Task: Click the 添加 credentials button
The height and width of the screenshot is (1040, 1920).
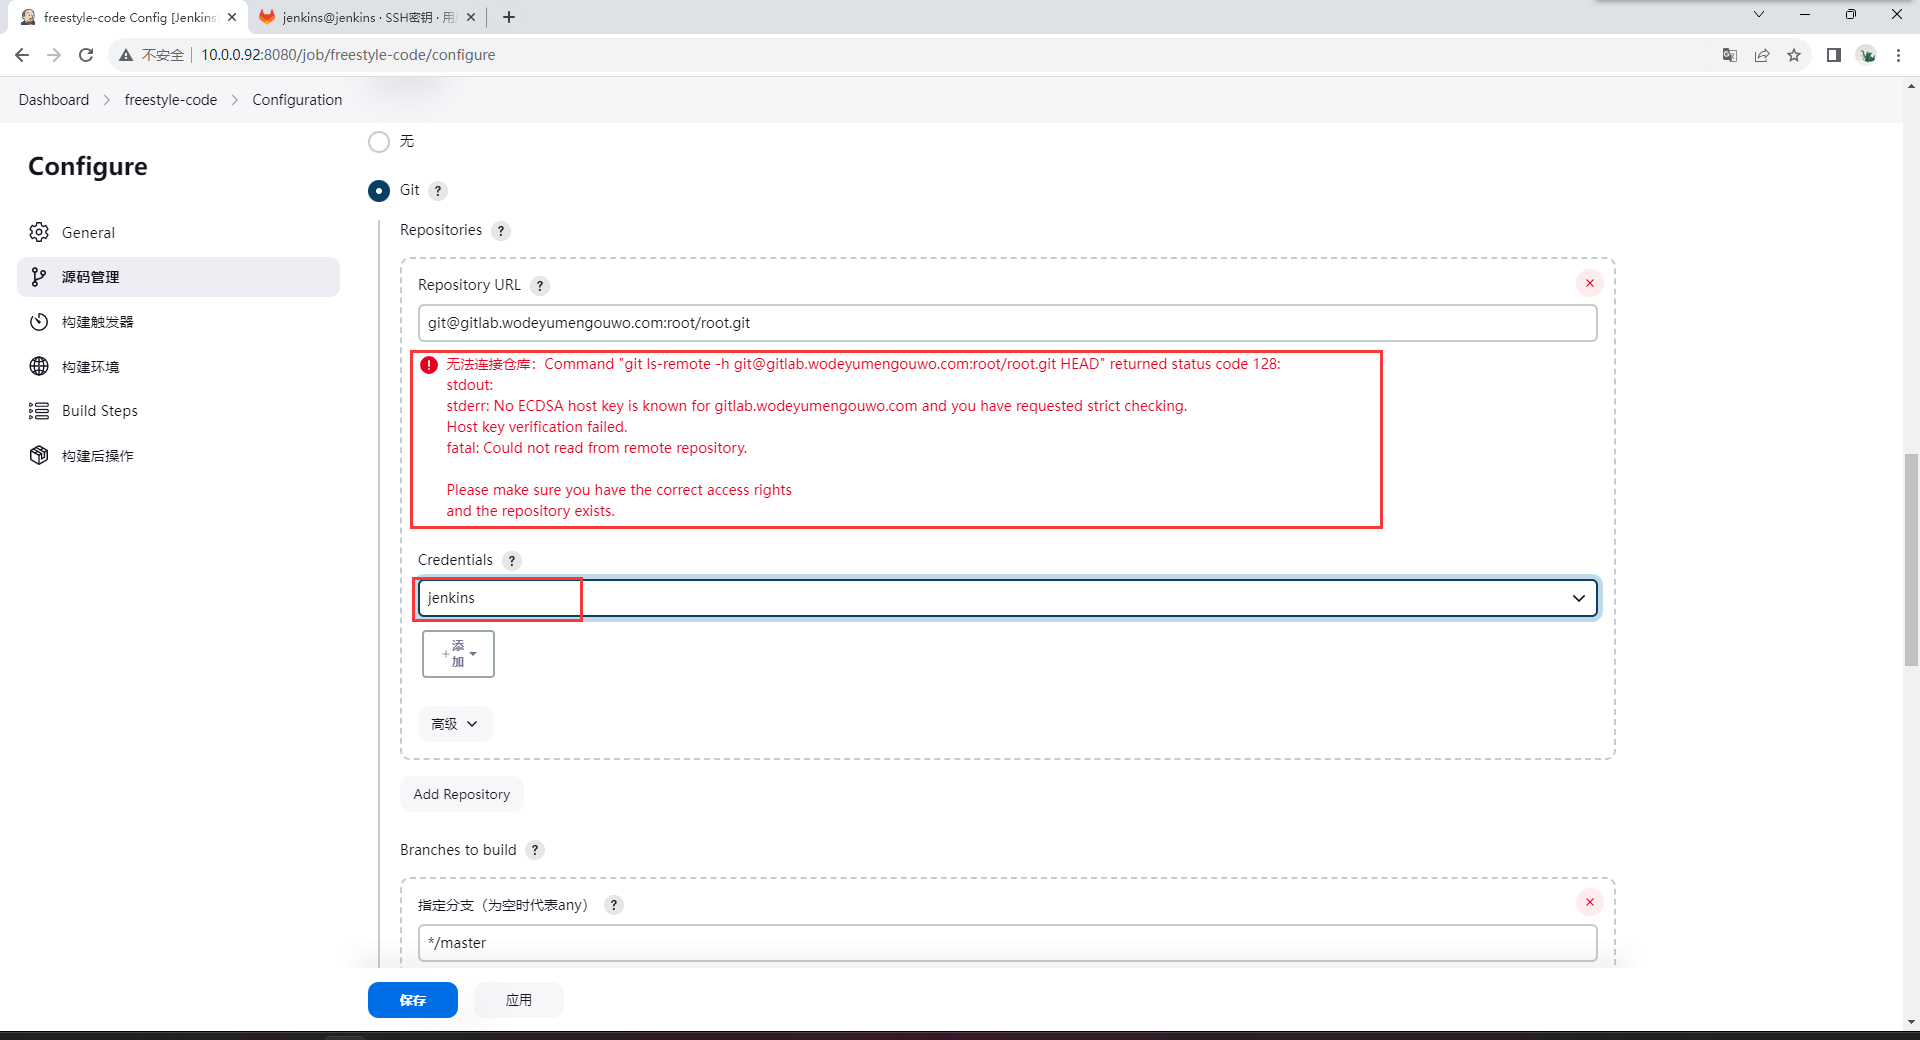Action: click(458, 654)
